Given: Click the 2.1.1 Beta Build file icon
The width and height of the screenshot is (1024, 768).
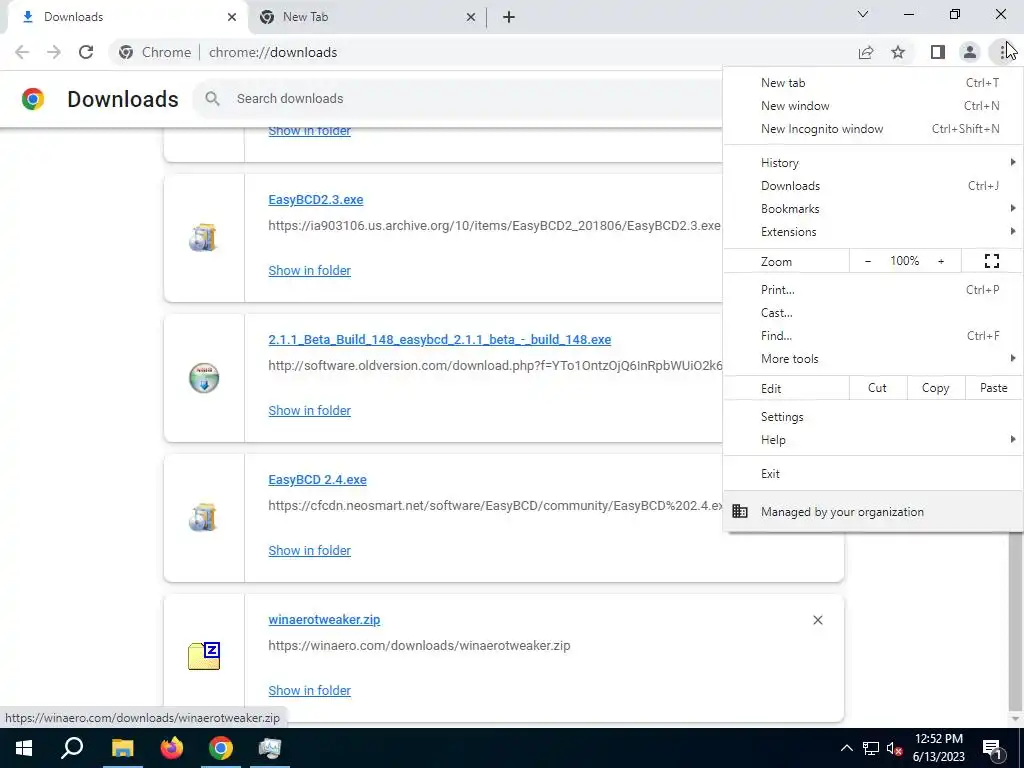Looking at the screenshot, I should pyautogui.click(x=204, y=377).
